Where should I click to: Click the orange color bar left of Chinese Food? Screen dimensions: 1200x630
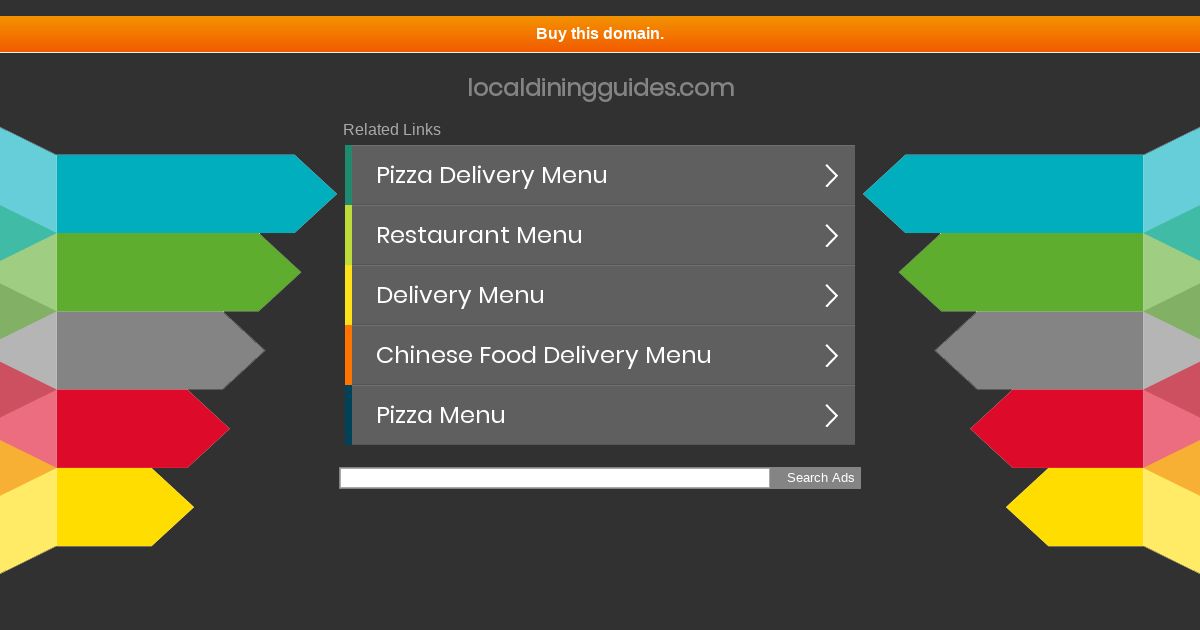pyautogui.click(x=348, y=355)
